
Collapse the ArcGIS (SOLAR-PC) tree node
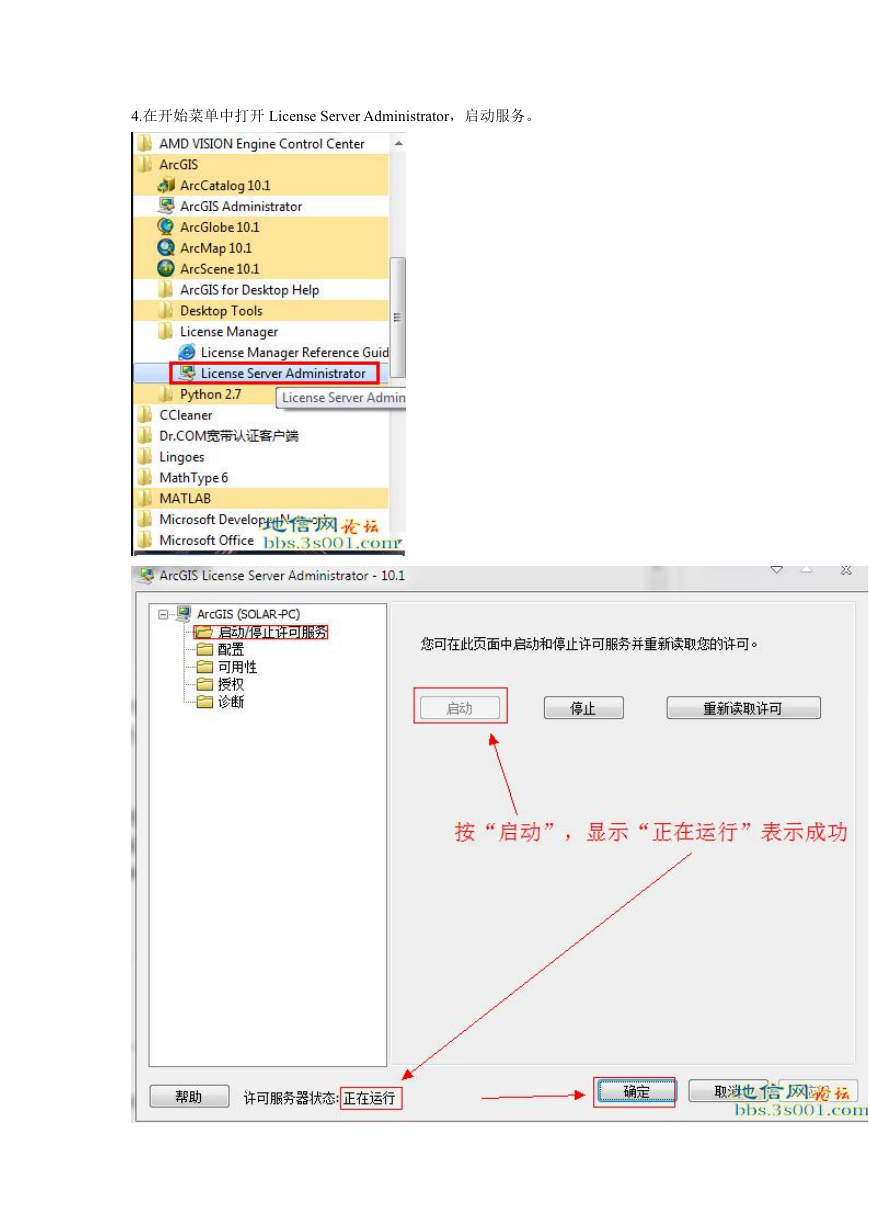164,614
